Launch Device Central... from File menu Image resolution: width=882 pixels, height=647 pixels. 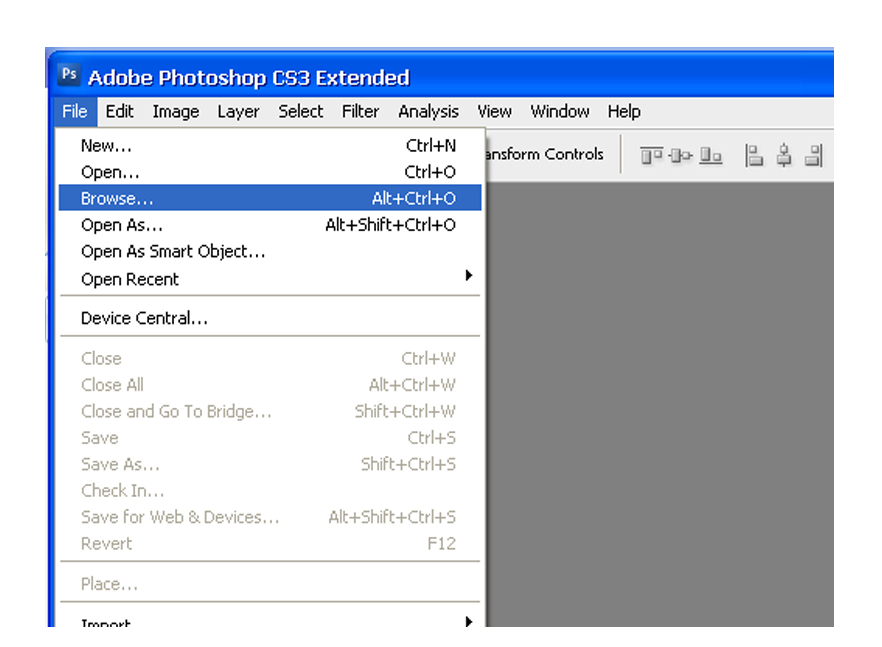(270, 318)
